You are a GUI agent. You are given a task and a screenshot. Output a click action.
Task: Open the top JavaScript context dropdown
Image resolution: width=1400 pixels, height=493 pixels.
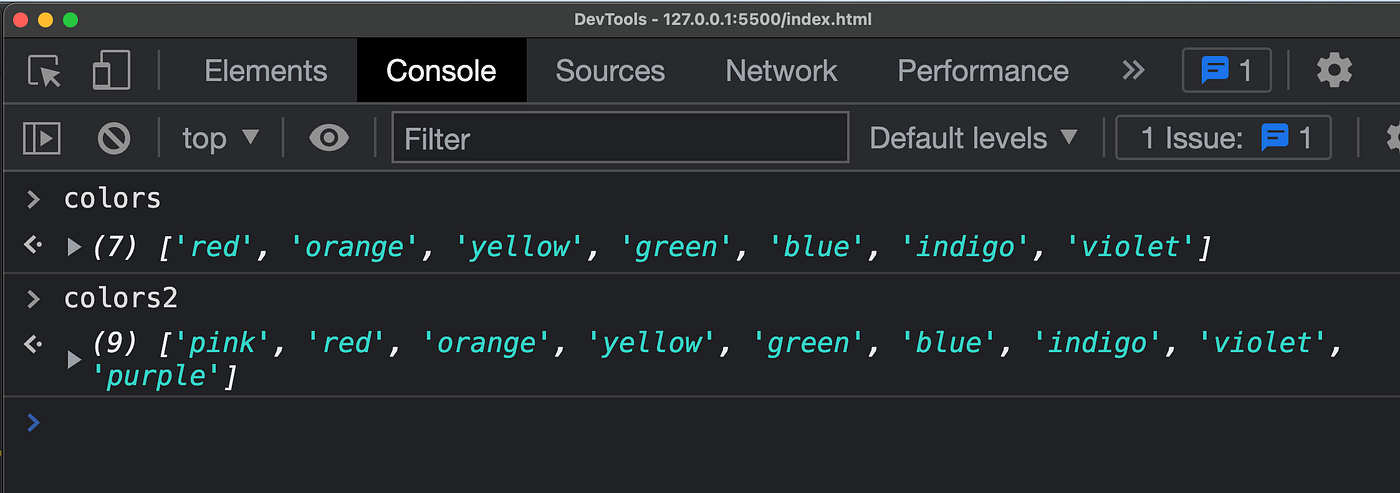pyautogui.click(x=220, y=138)
